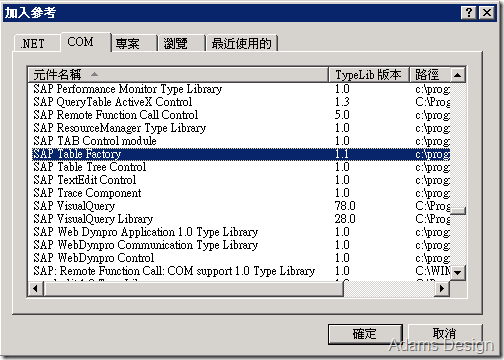504x360 pixels.
Task: Switch to the 最近使用的 tab
Action: pos(242,43)
